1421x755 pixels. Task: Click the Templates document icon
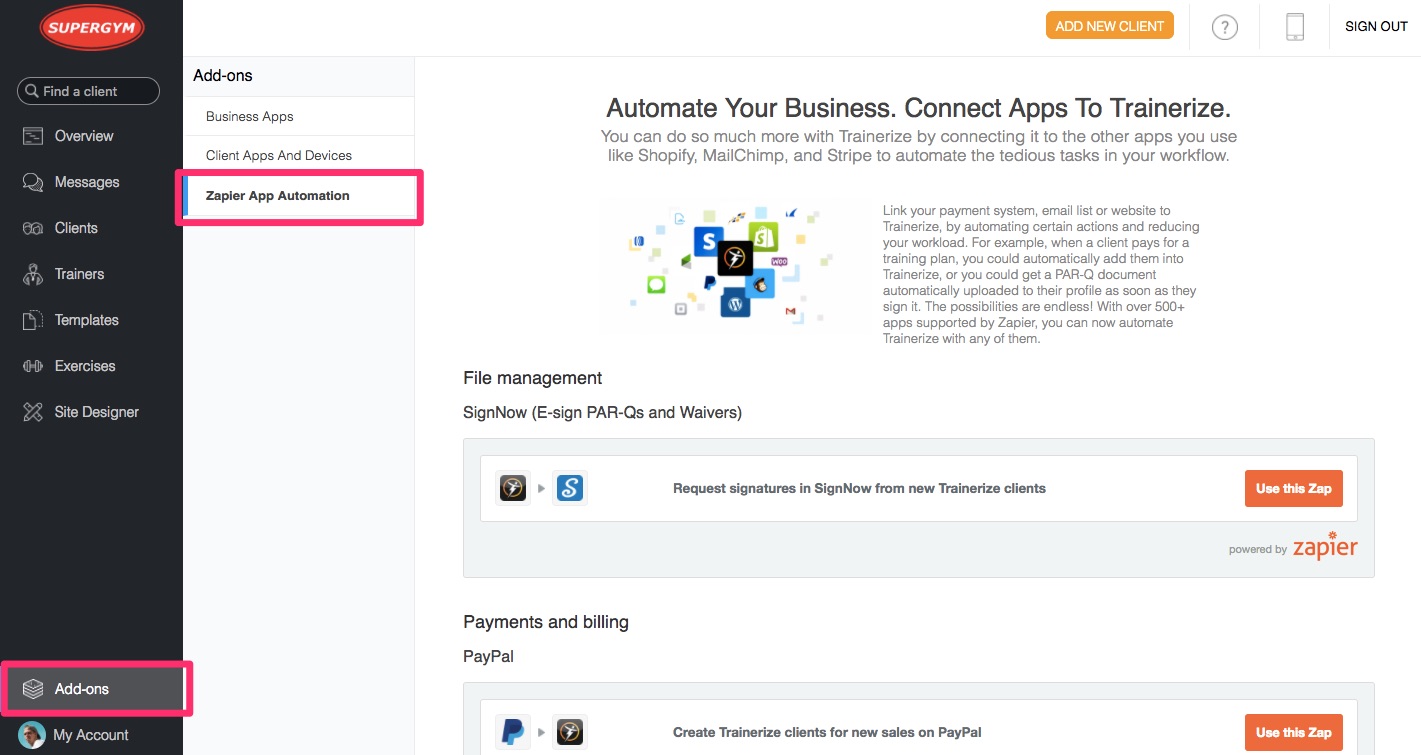click(x=33, y=320)
